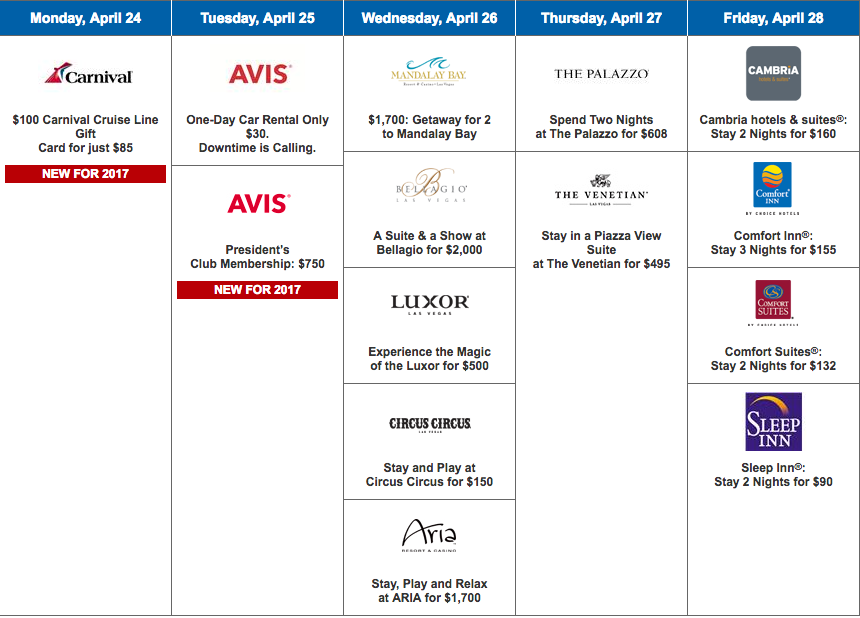Click The Venetian logo
This screenshot has width=860, height=618.
point(601,190)
